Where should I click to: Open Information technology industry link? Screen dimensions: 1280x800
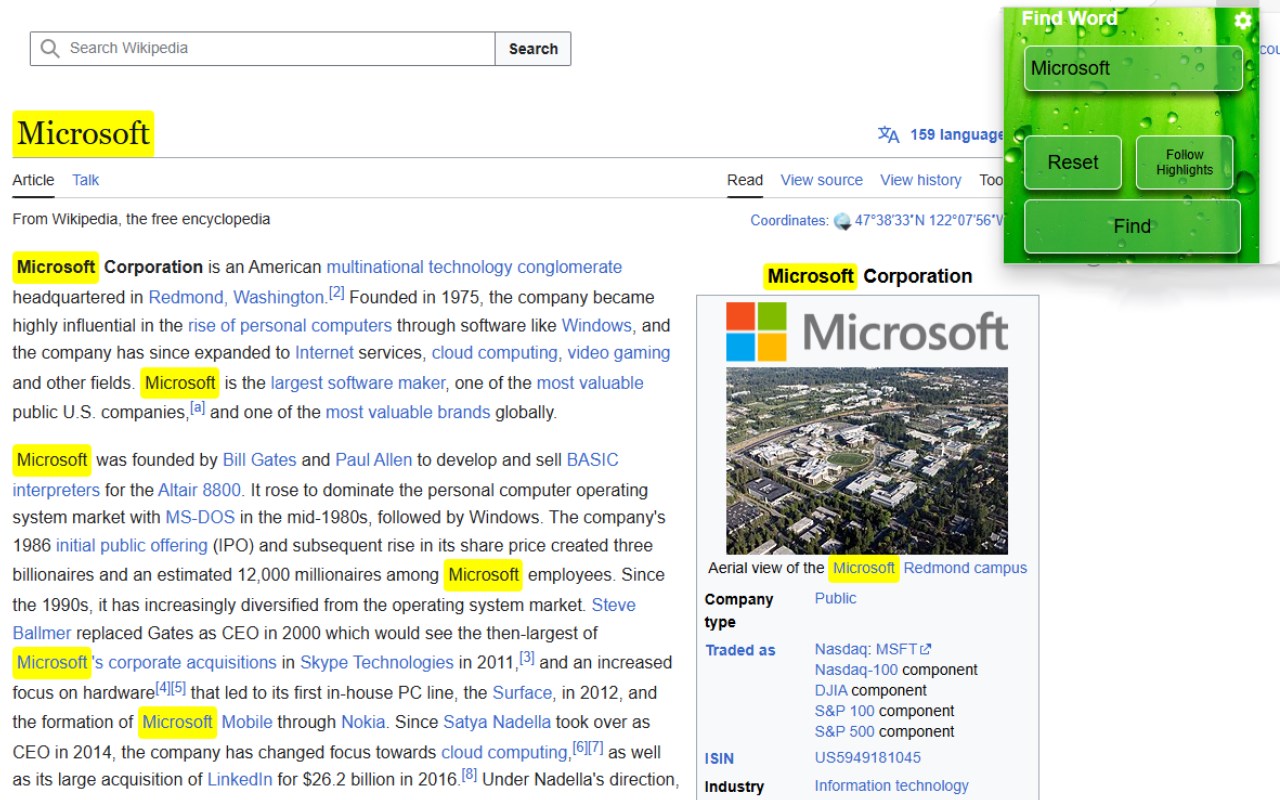pyautogui.click(x=891, y=786)
